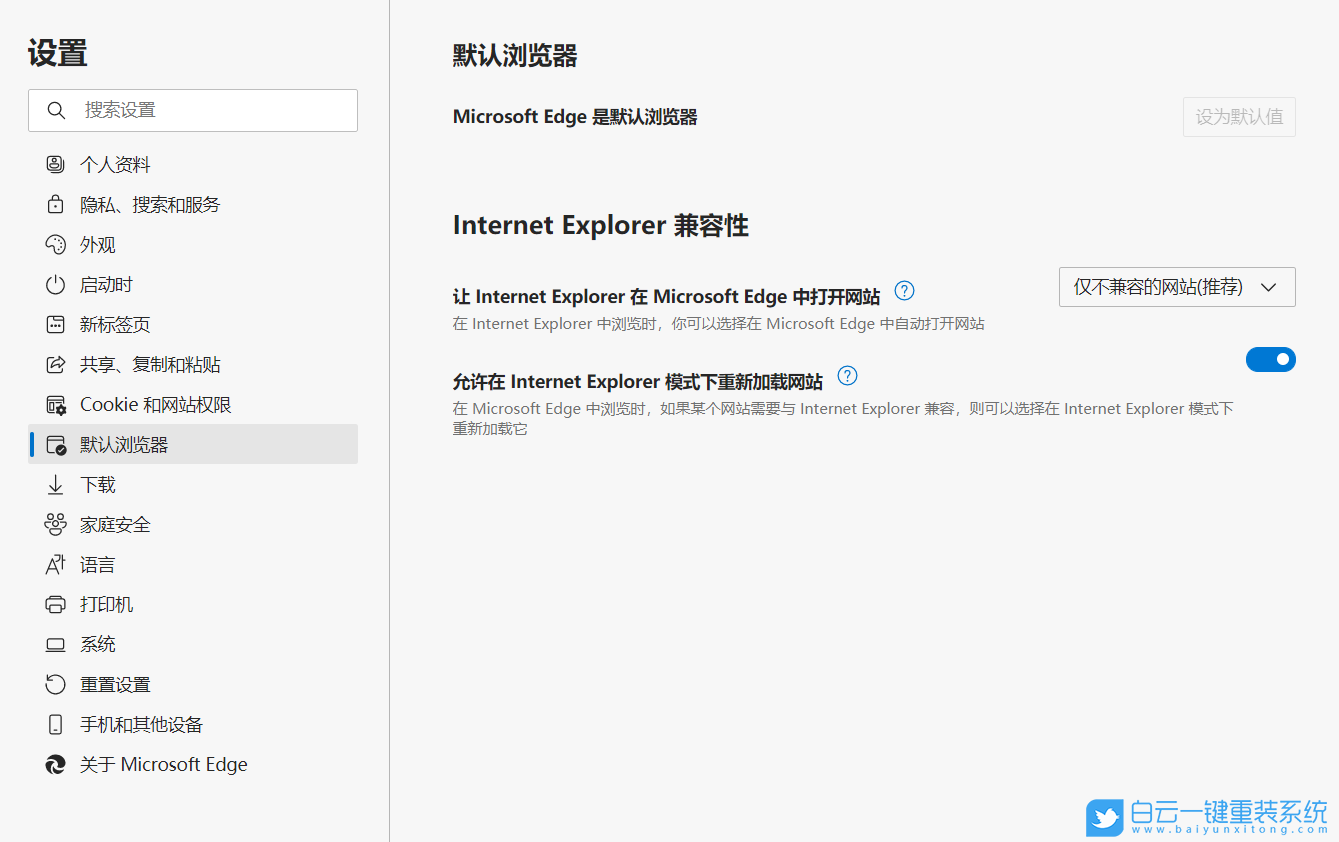Select the 打印机 printer icon

pos(55,604)
